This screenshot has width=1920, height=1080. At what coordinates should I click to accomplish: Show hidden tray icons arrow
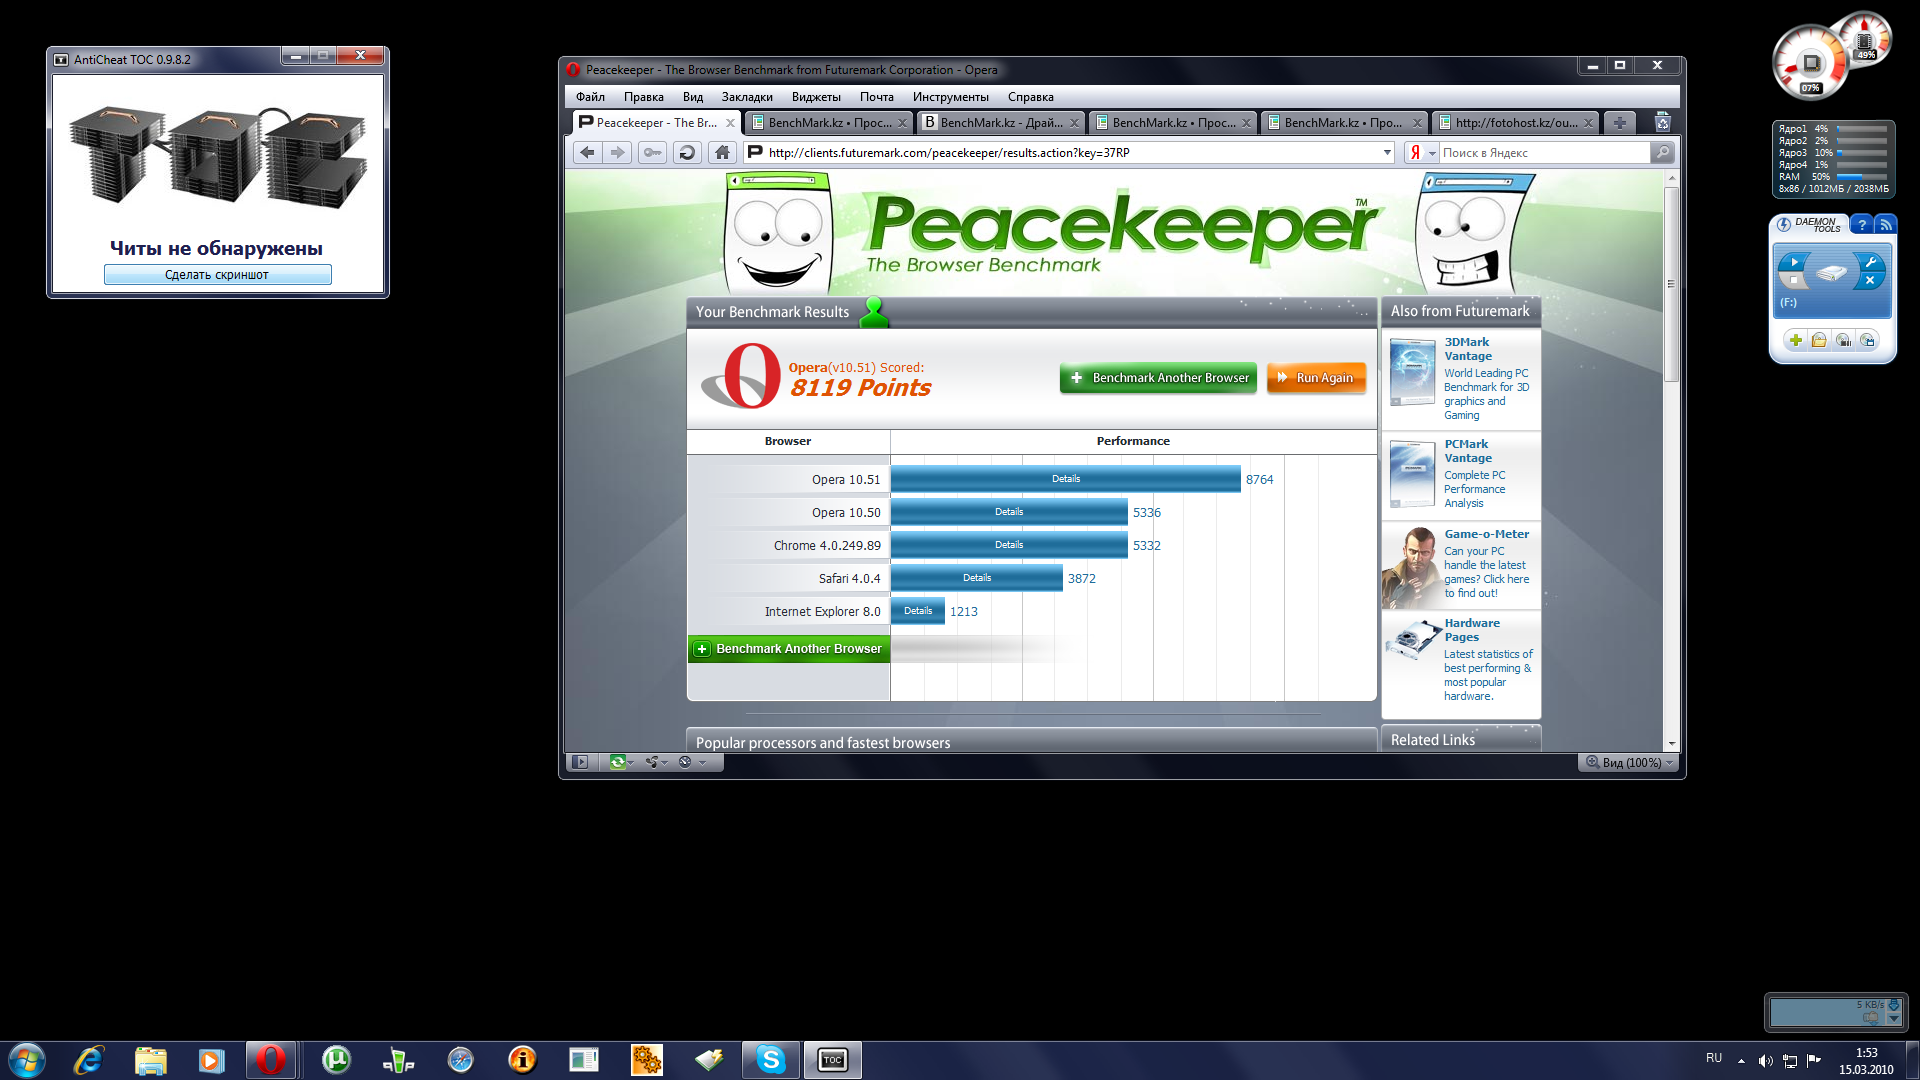pos(1741,1061)
